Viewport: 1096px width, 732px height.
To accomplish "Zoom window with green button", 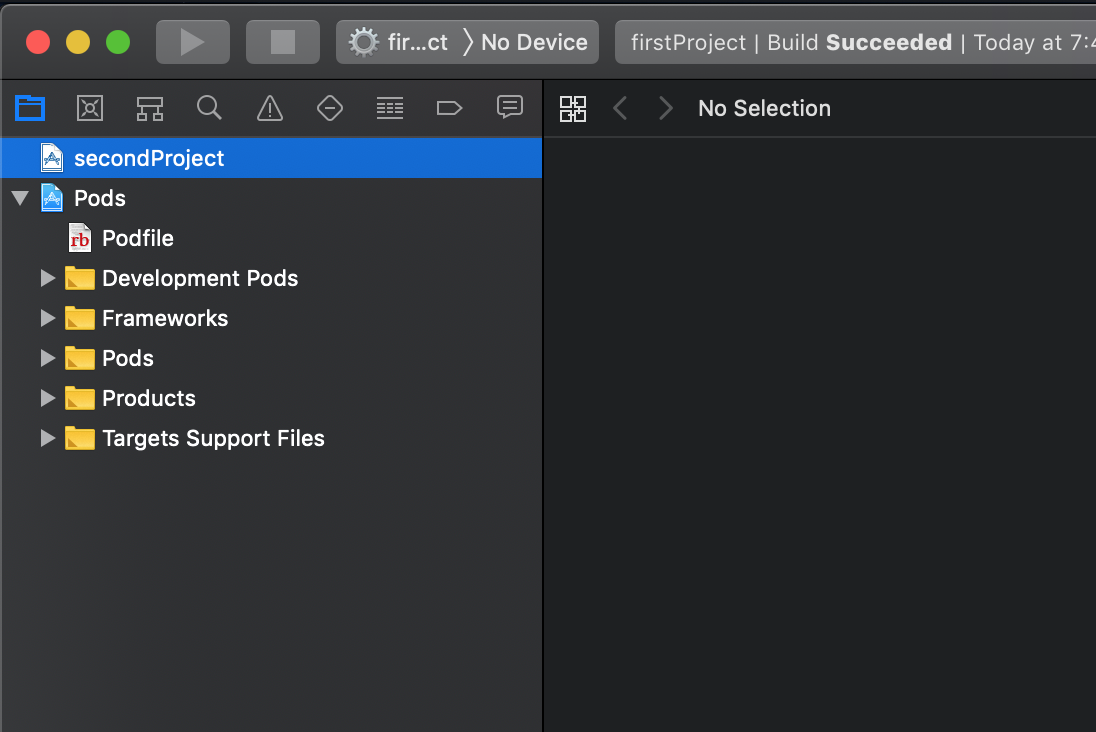I will point(117,42).
